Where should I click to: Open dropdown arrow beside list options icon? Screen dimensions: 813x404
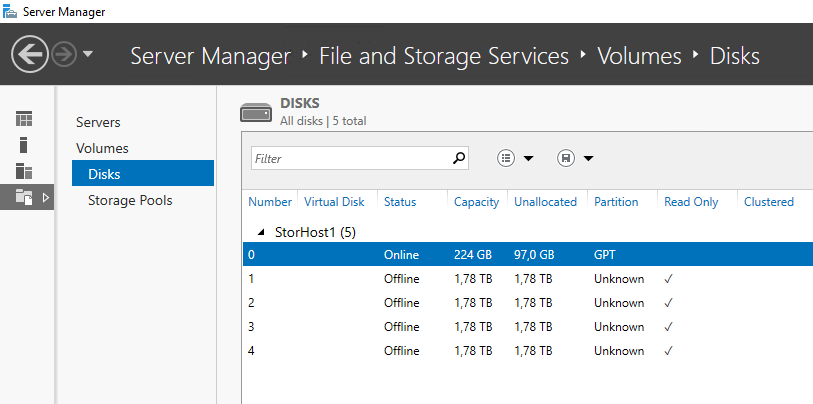tap(528, 158)
